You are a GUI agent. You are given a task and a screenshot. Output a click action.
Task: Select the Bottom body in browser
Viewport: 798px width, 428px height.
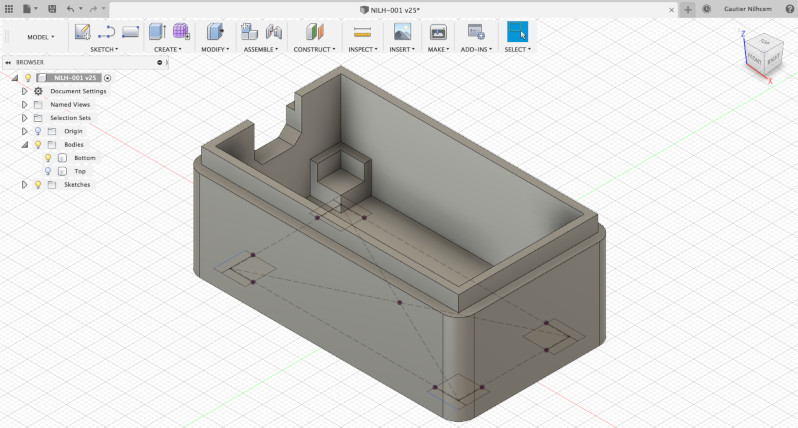tap(84, 158)
